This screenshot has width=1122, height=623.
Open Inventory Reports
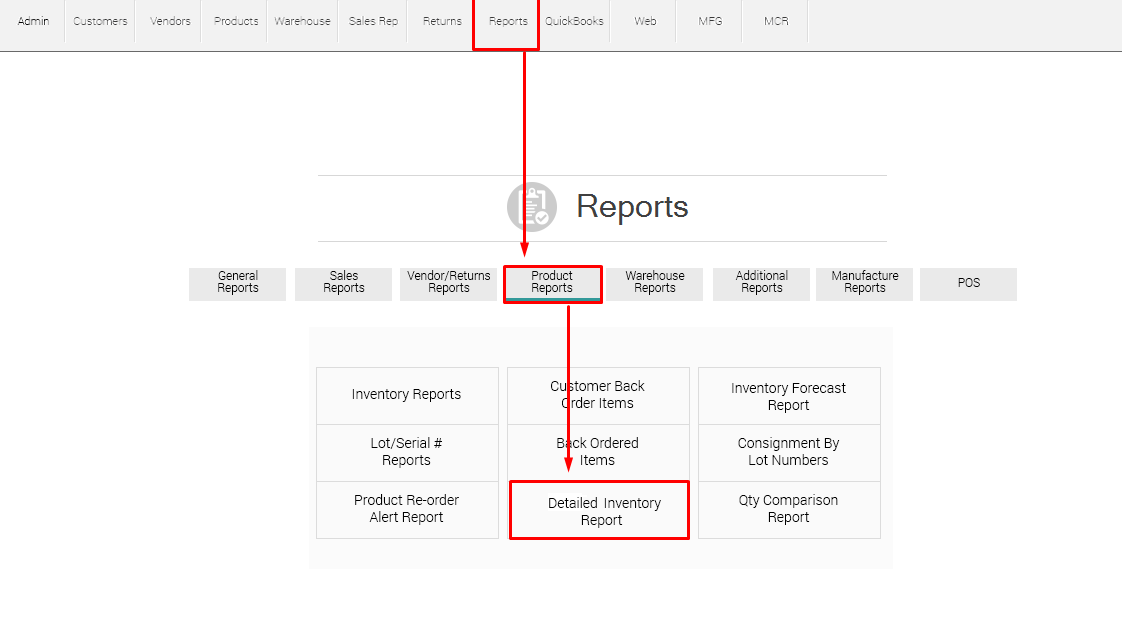407,395
